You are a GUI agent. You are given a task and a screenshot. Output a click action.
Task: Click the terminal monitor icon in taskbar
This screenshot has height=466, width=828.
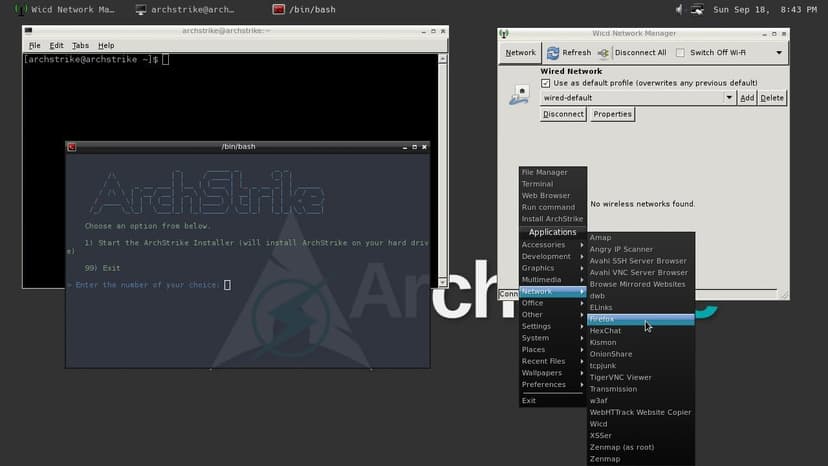click(x=140, y=10)
